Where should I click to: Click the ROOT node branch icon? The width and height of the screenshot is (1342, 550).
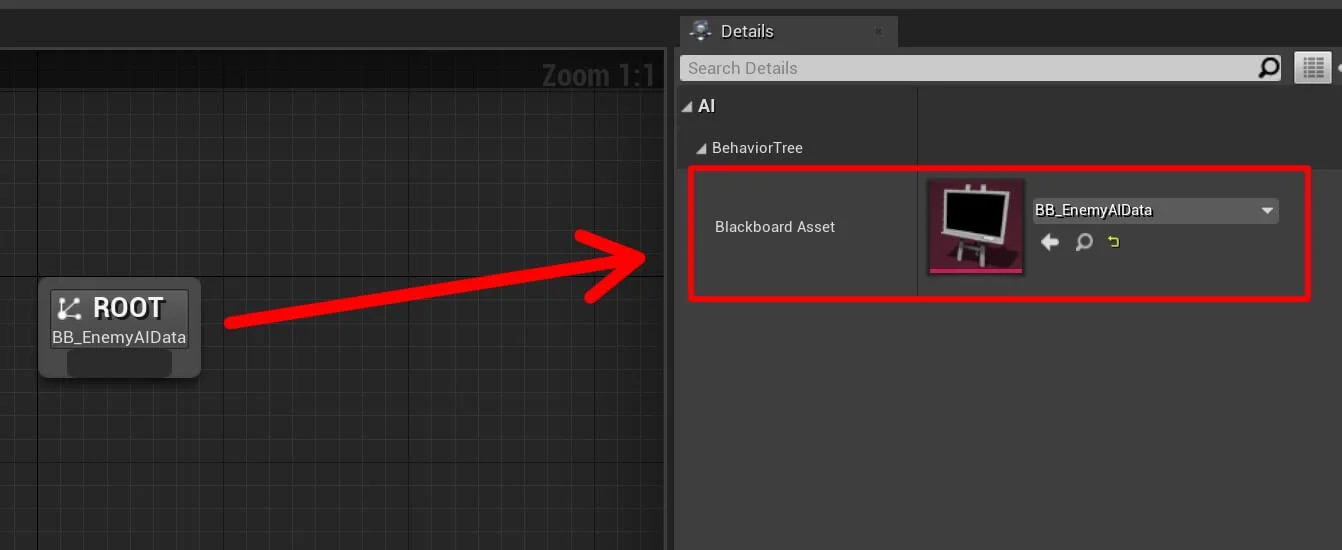70,308
